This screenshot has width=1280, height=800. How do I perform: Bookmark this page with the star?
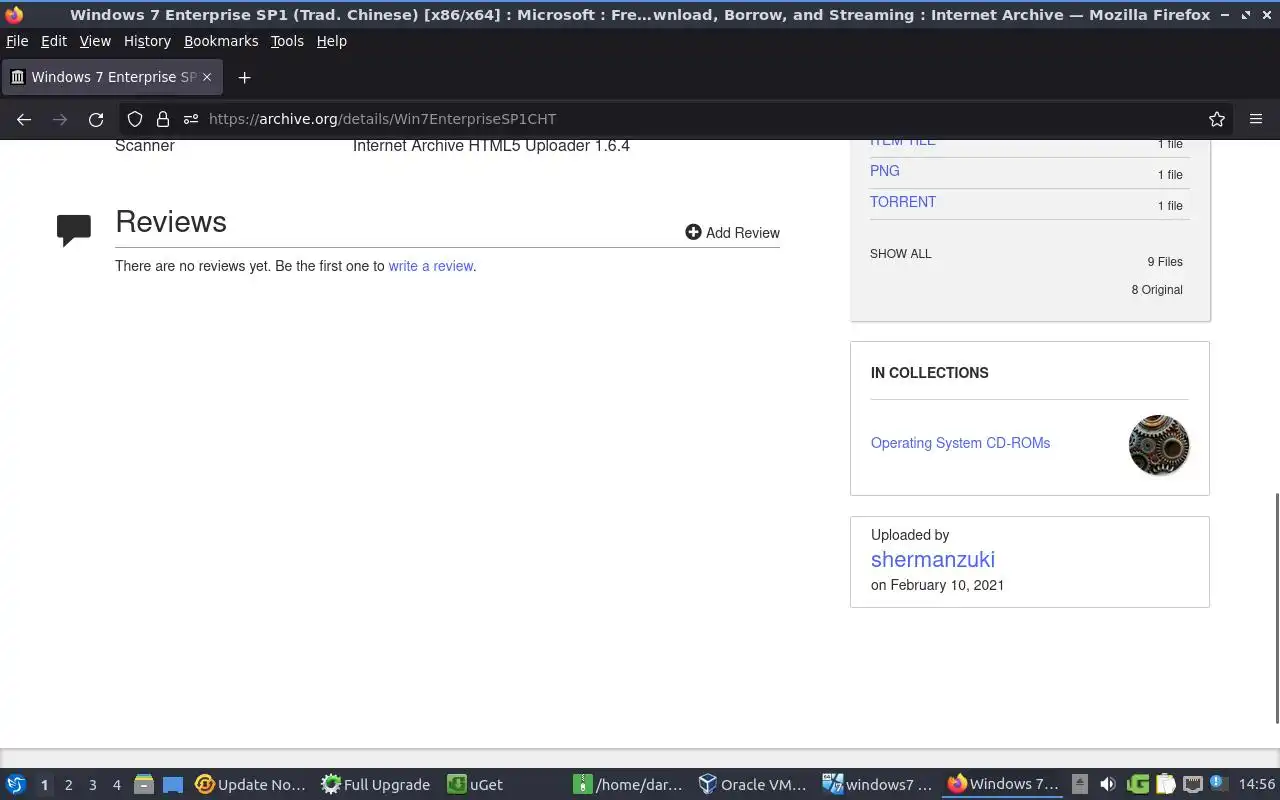[x=1217, y=119]
